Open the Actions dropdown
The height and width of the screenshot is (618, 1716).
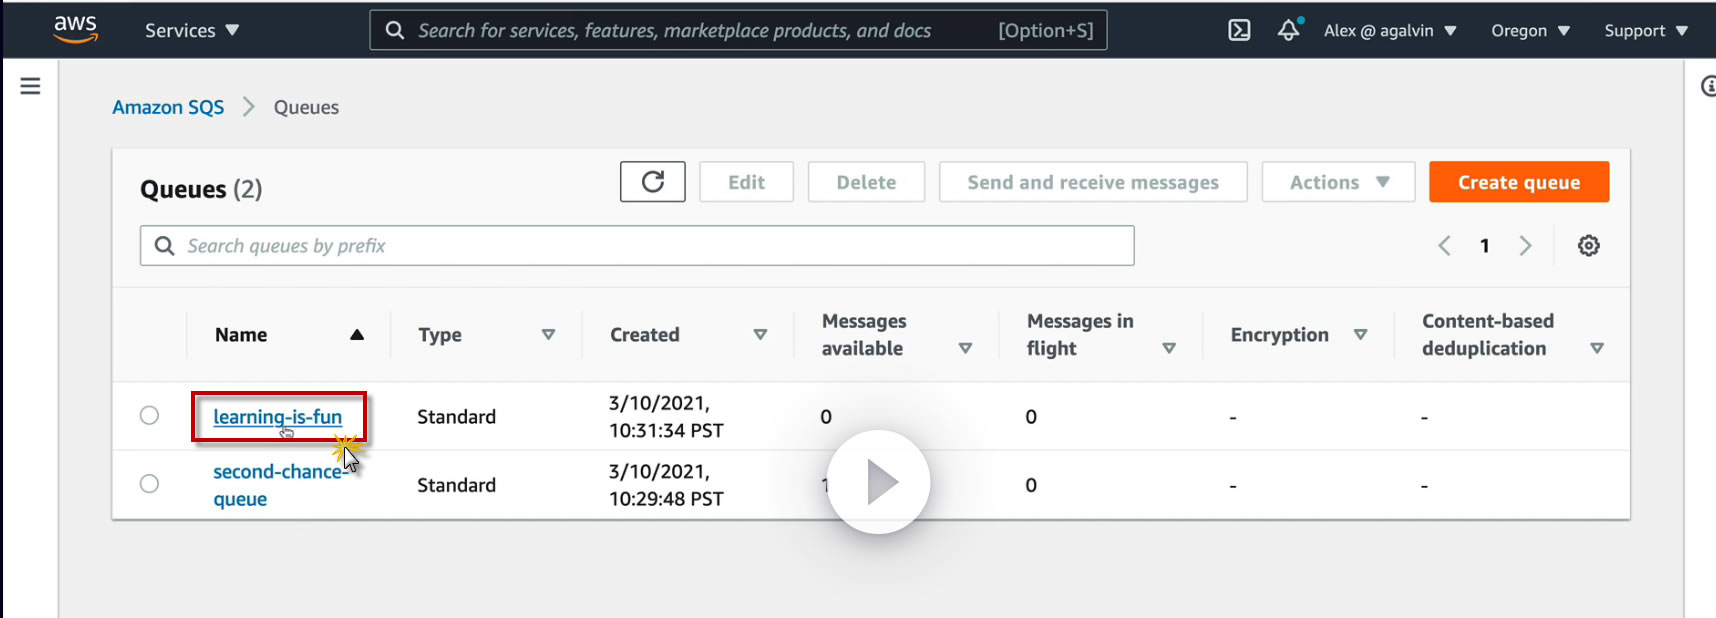pos(1338,182)
